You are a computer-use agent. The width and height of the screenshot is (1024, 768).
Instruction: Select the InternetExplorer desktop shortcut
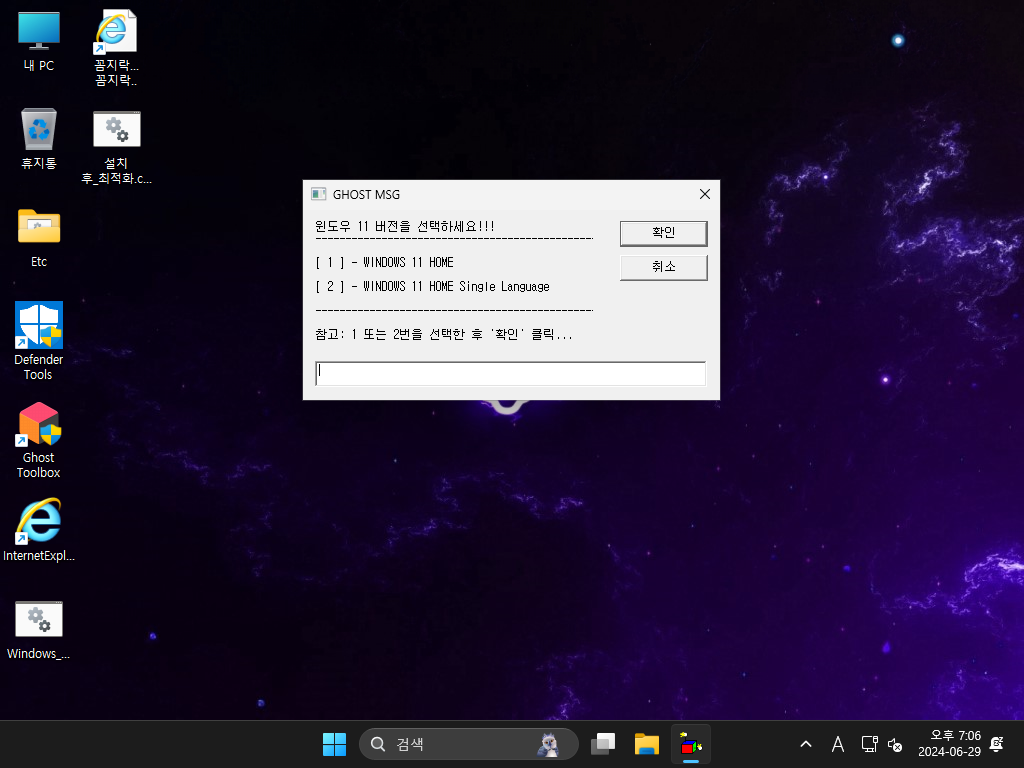pyautogui.click(x=39, y=530)
